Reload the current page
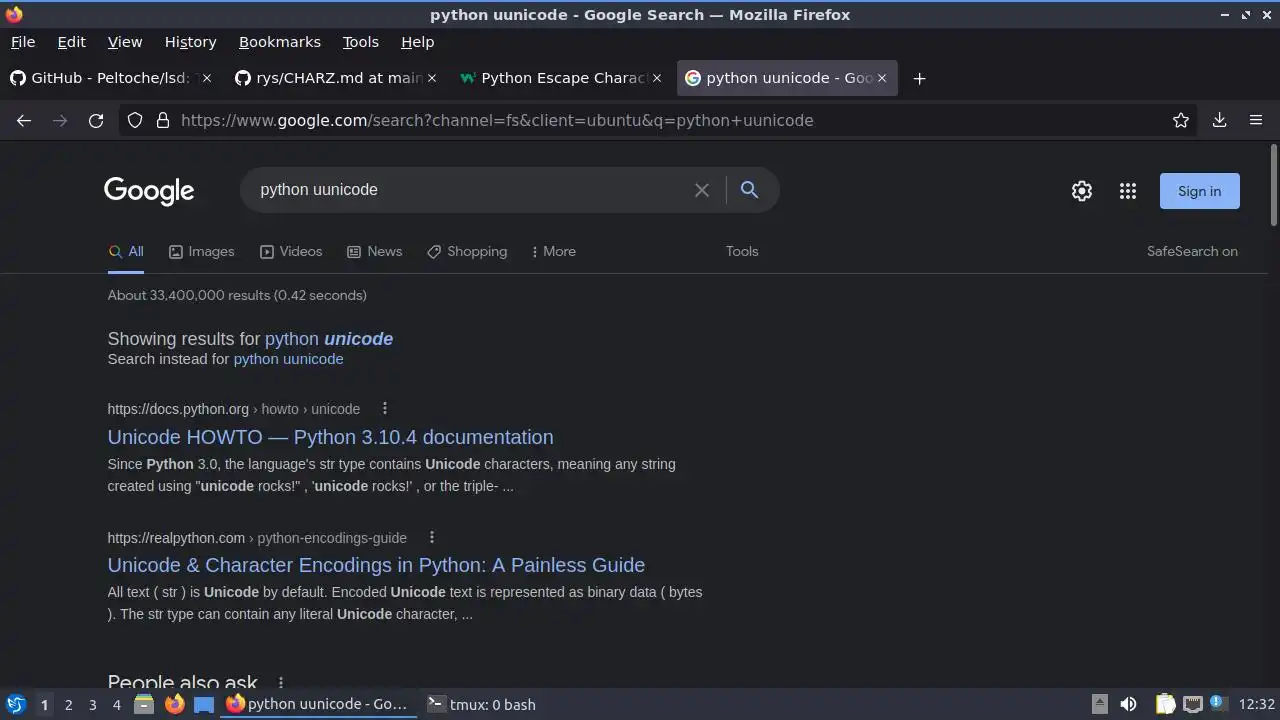 [x=96, y=120]
